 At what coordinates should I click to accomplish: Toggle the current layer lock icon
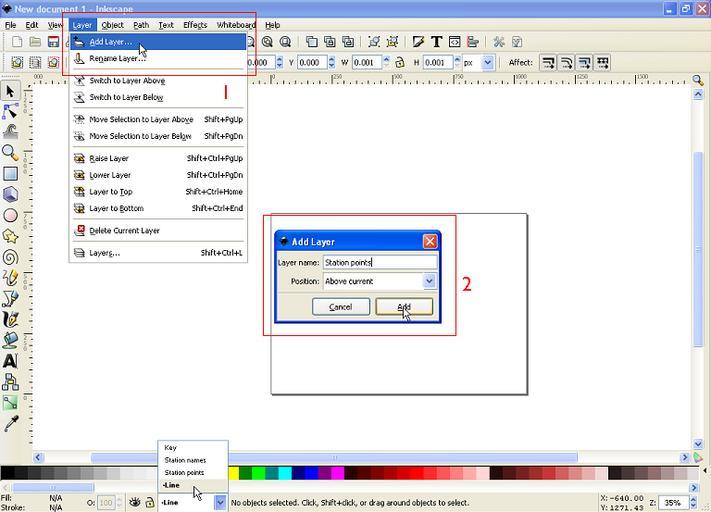[150, 502]
